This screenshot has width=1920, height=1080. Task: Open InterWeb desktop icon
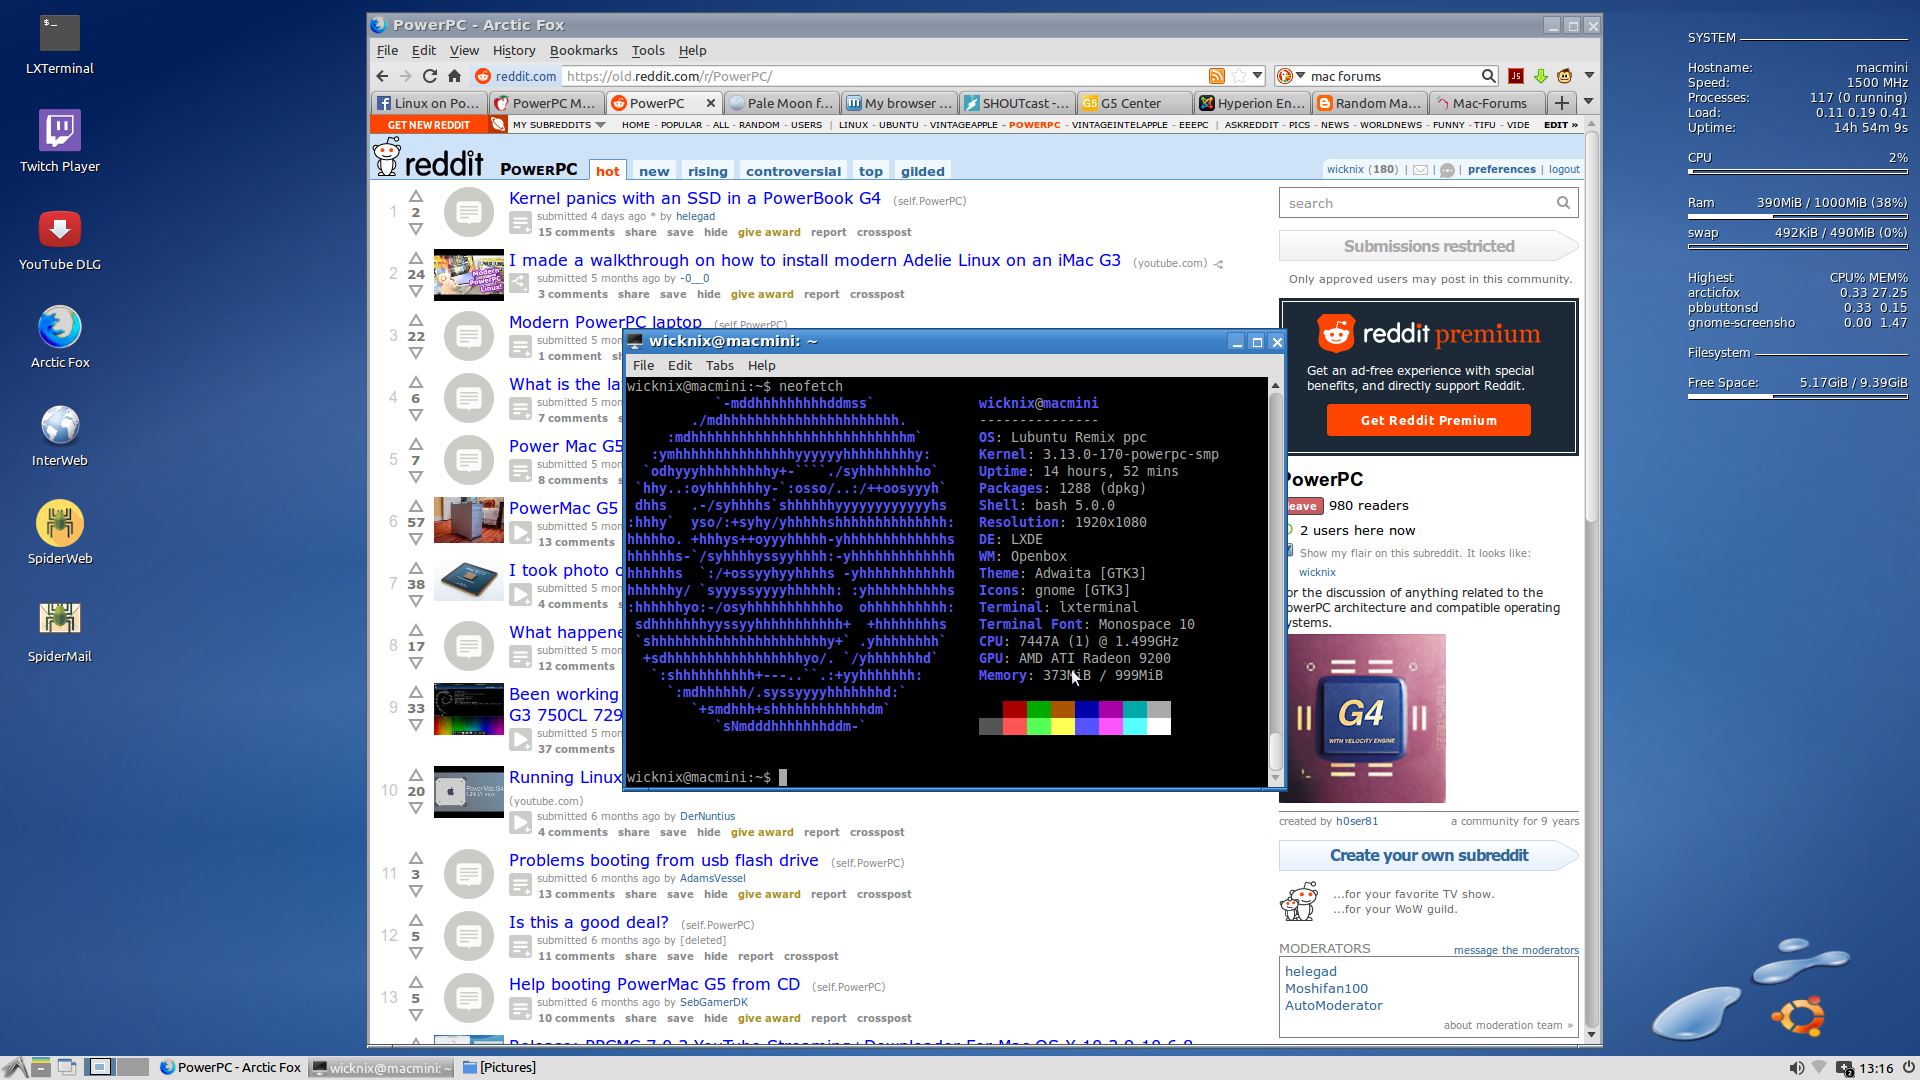point(59,436)
